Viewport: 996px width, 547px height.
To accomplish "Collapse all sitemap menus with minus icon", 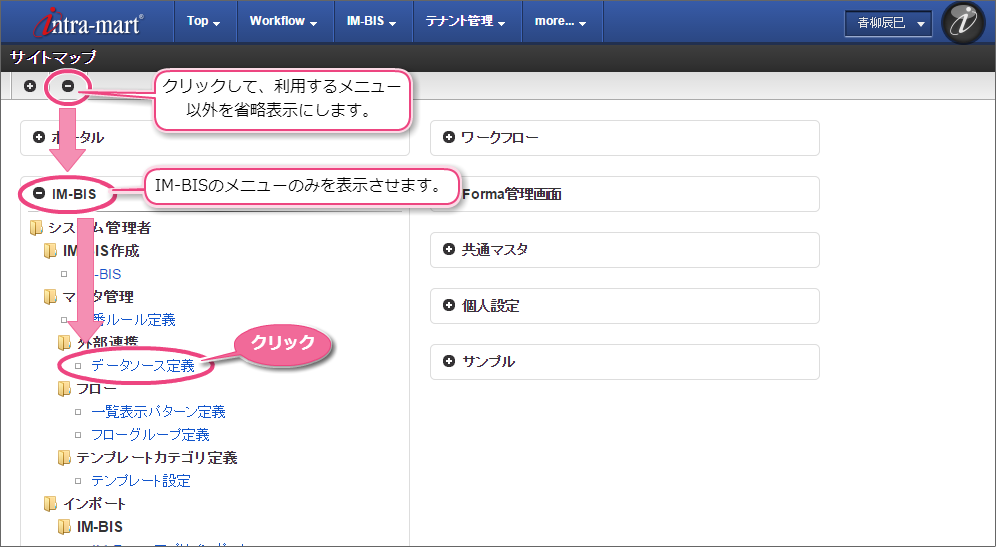I will pos(68,86).
